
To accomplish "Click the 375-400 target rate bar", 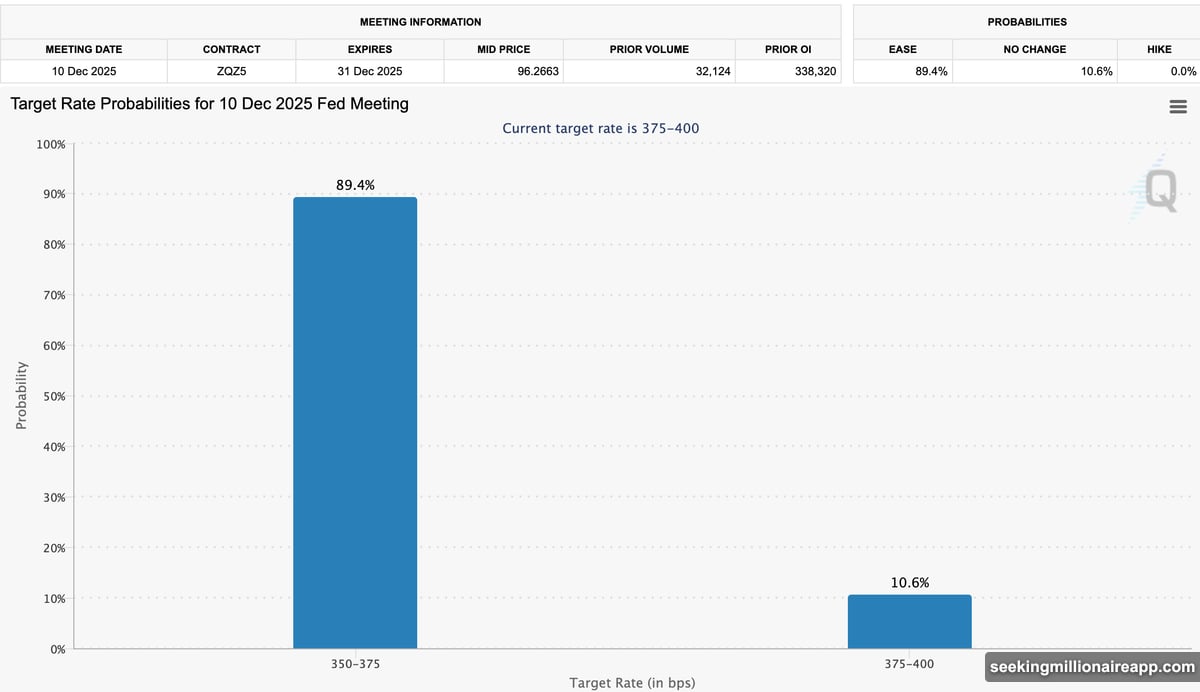I will coord(909,621).
